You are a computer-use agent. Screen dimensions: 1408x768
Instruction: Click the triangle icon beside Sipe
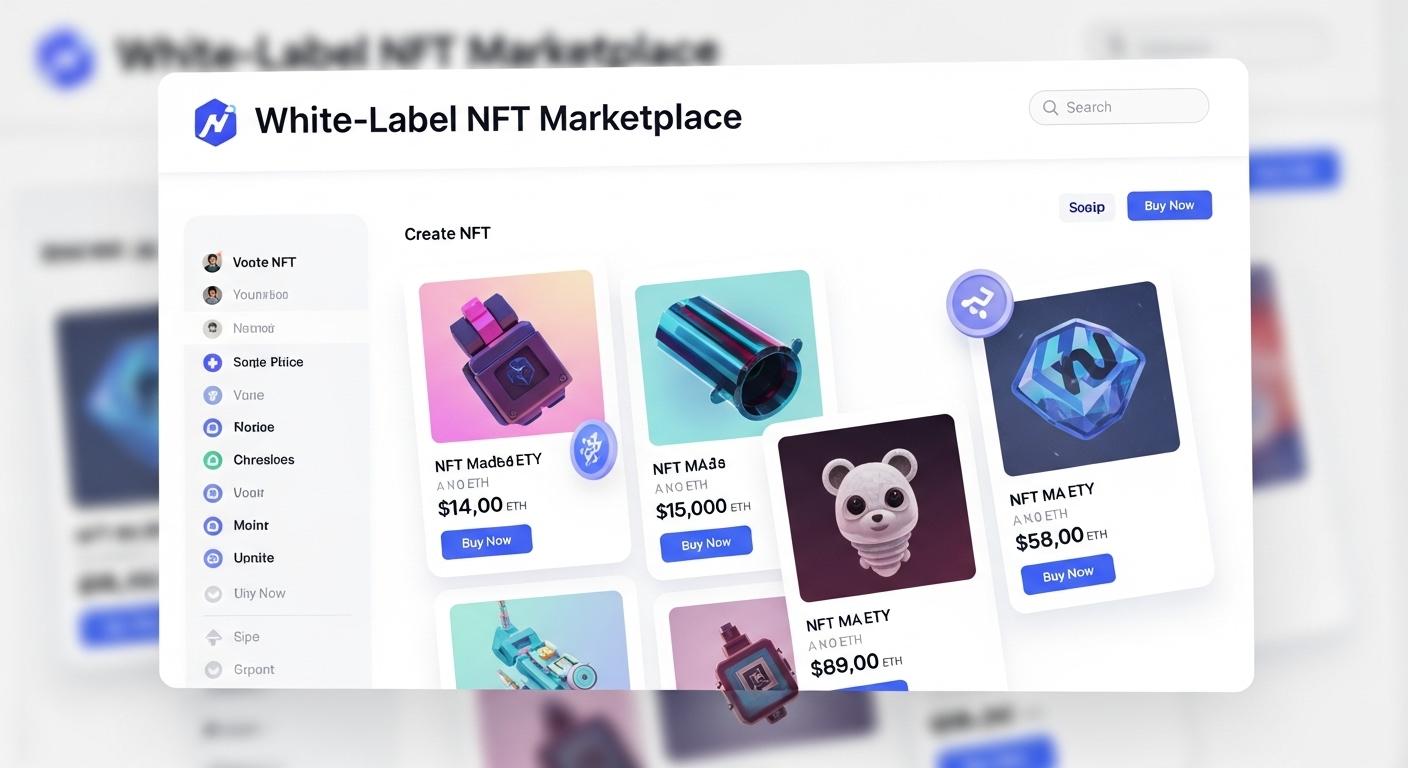click(x=212, y=637)
